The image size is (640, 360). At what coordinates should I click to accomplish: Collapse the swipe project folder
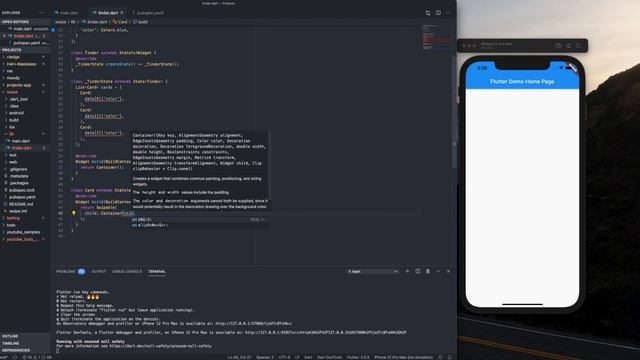pyautogui.click(x=12, y=92)
